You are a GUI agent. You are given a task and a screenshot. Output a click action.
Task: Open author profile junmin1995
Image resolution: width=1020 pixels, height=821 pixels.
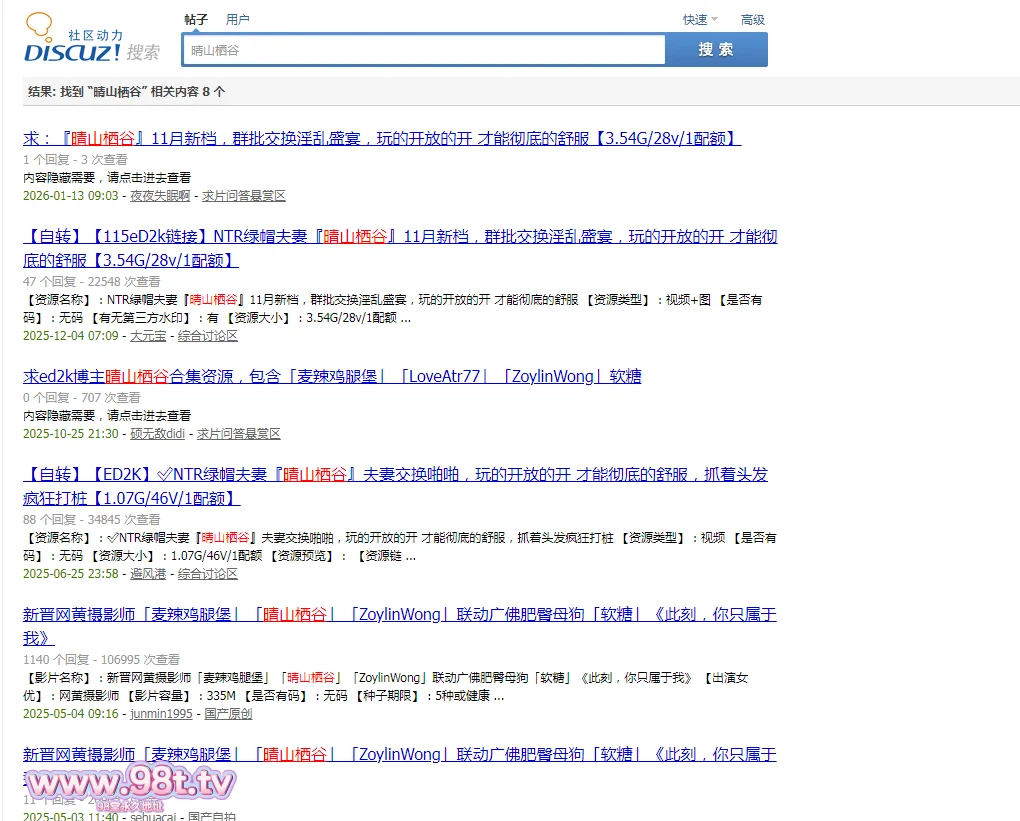tap(161, 714)
